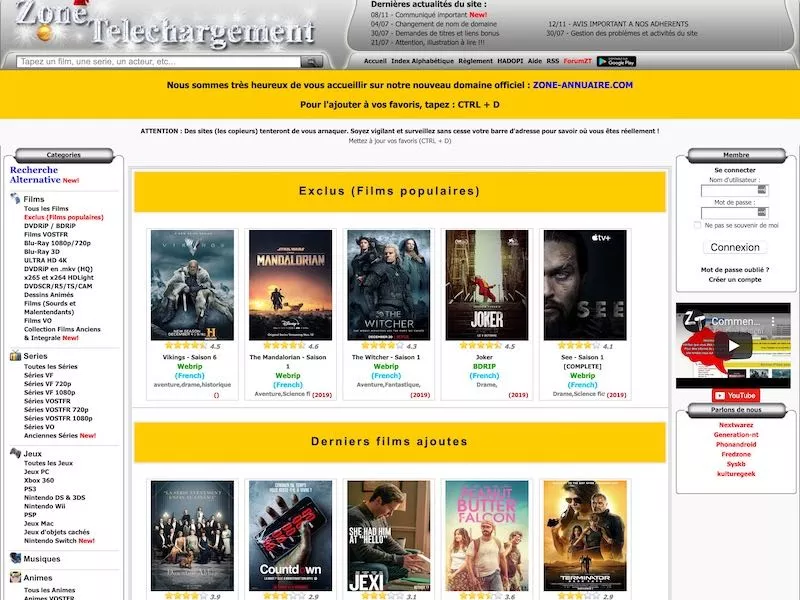Click the Jeux gamepad icon

[15, 453]
